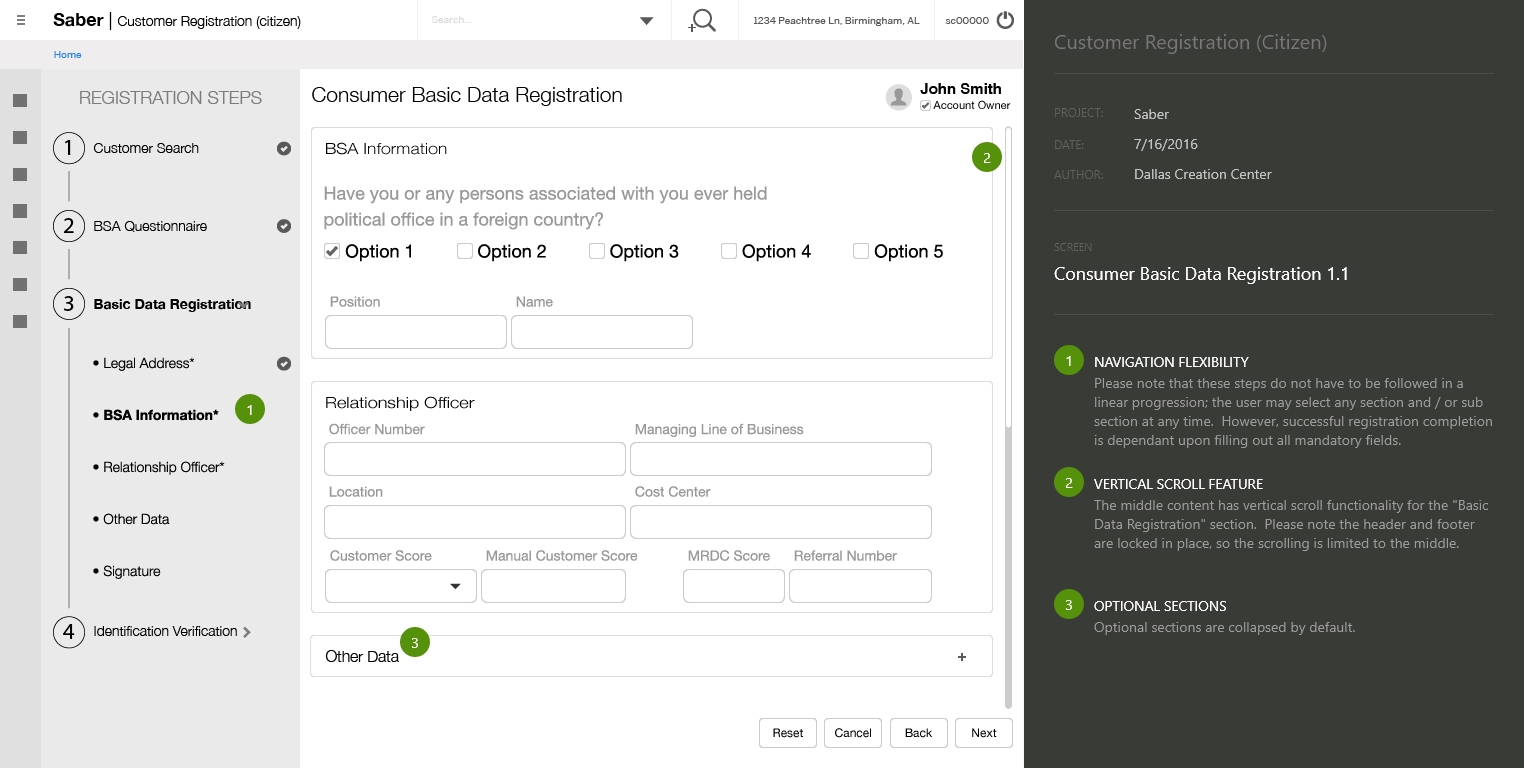Click the Reset button
Viewport: 1524px width, 768px height.
click(x=788, y=733)
